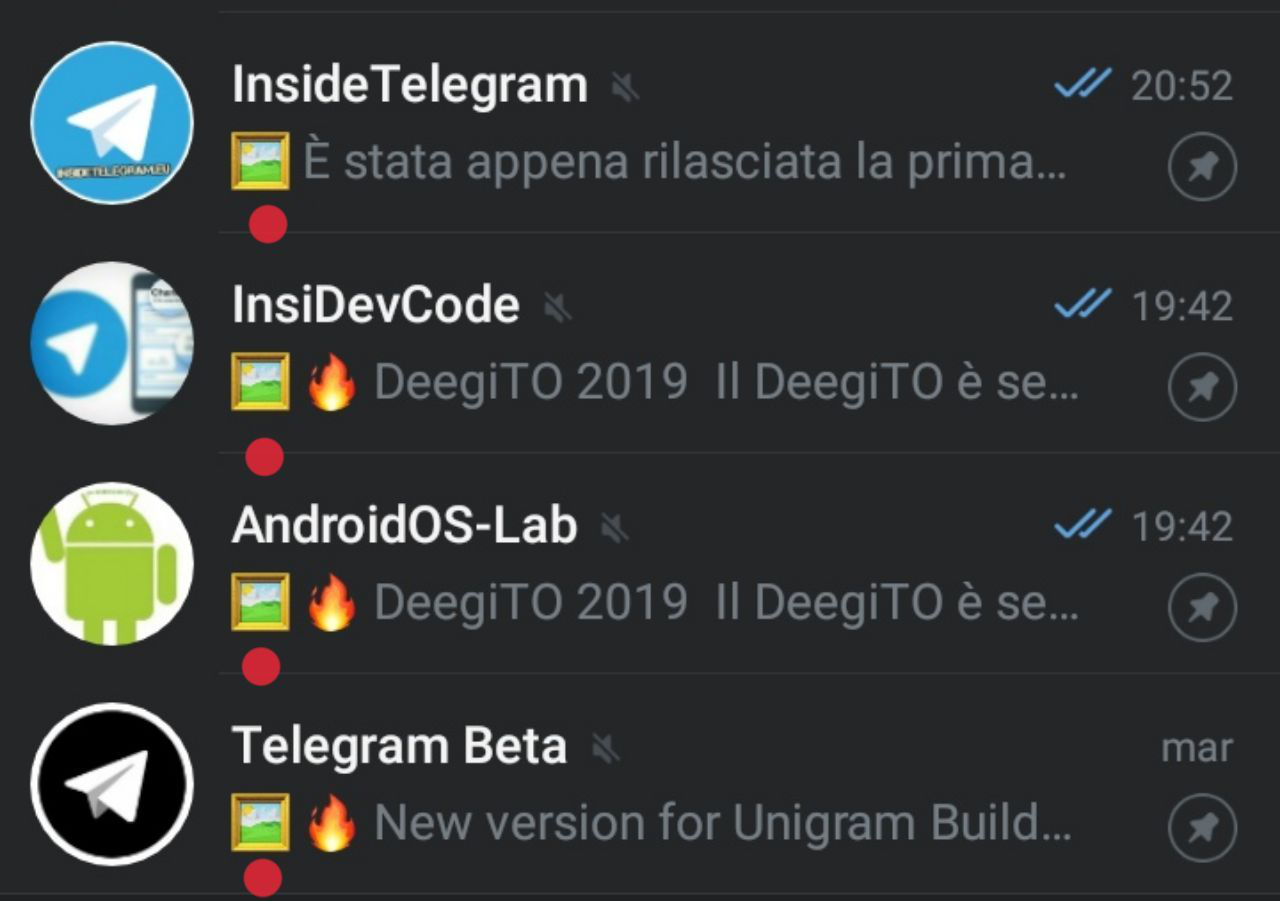Click the muted speaker icon beside Telegram Beta
Image resolution: width=1280 pixels, height=901 pixels.
click(x=605, y=748)
